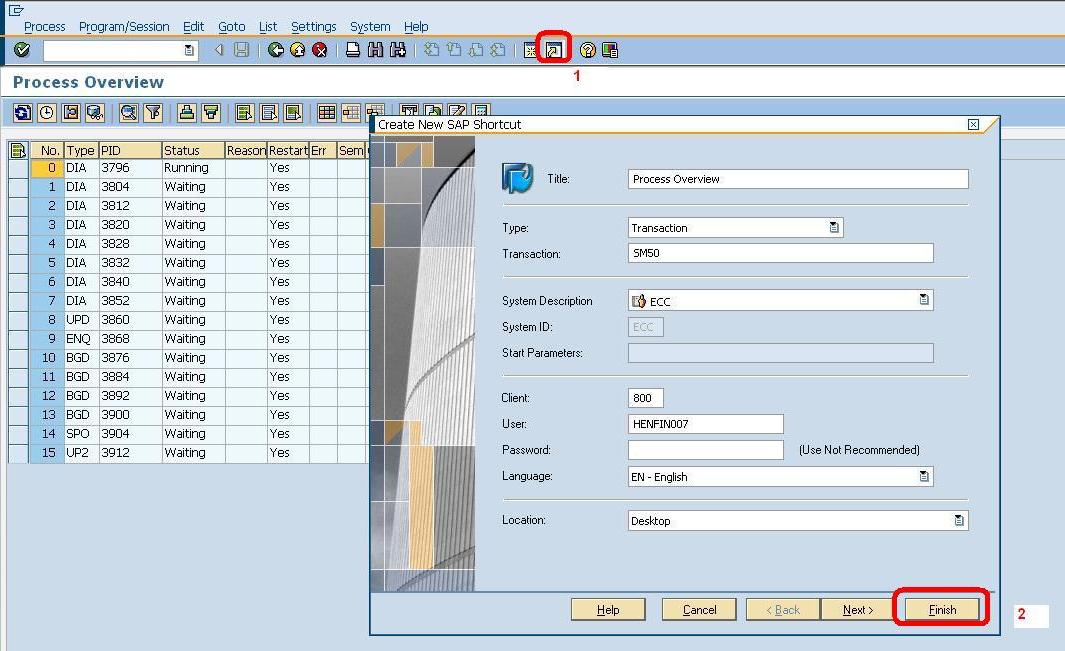This screenshot has width=1065, height=651.
Task: Open the Language dropdown showing EN - English
Action: coord(925,476)
